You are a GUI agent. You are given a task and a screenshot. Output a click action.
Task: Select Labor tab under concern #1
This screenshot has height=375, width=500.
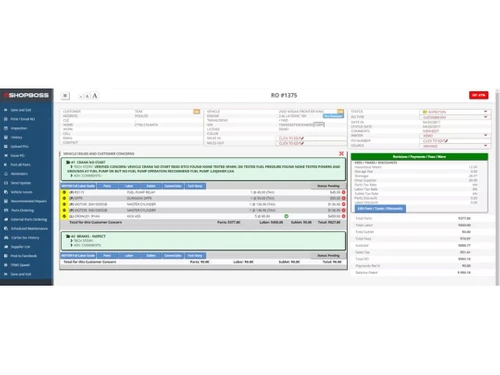[x=129, y=186]
